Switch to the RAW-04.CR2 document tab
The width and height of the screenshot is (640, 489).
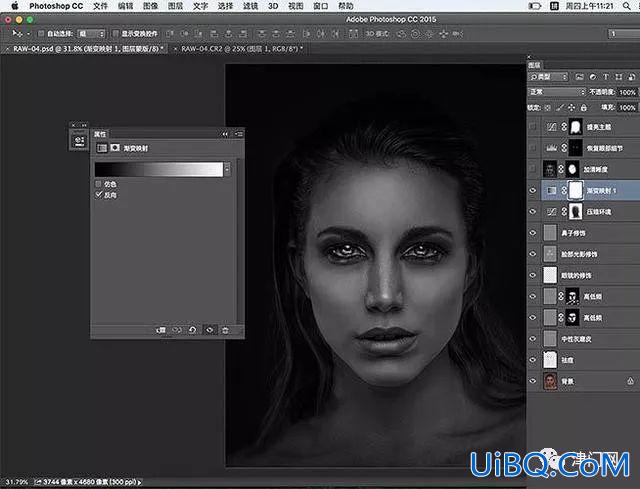tap(241, 49)
